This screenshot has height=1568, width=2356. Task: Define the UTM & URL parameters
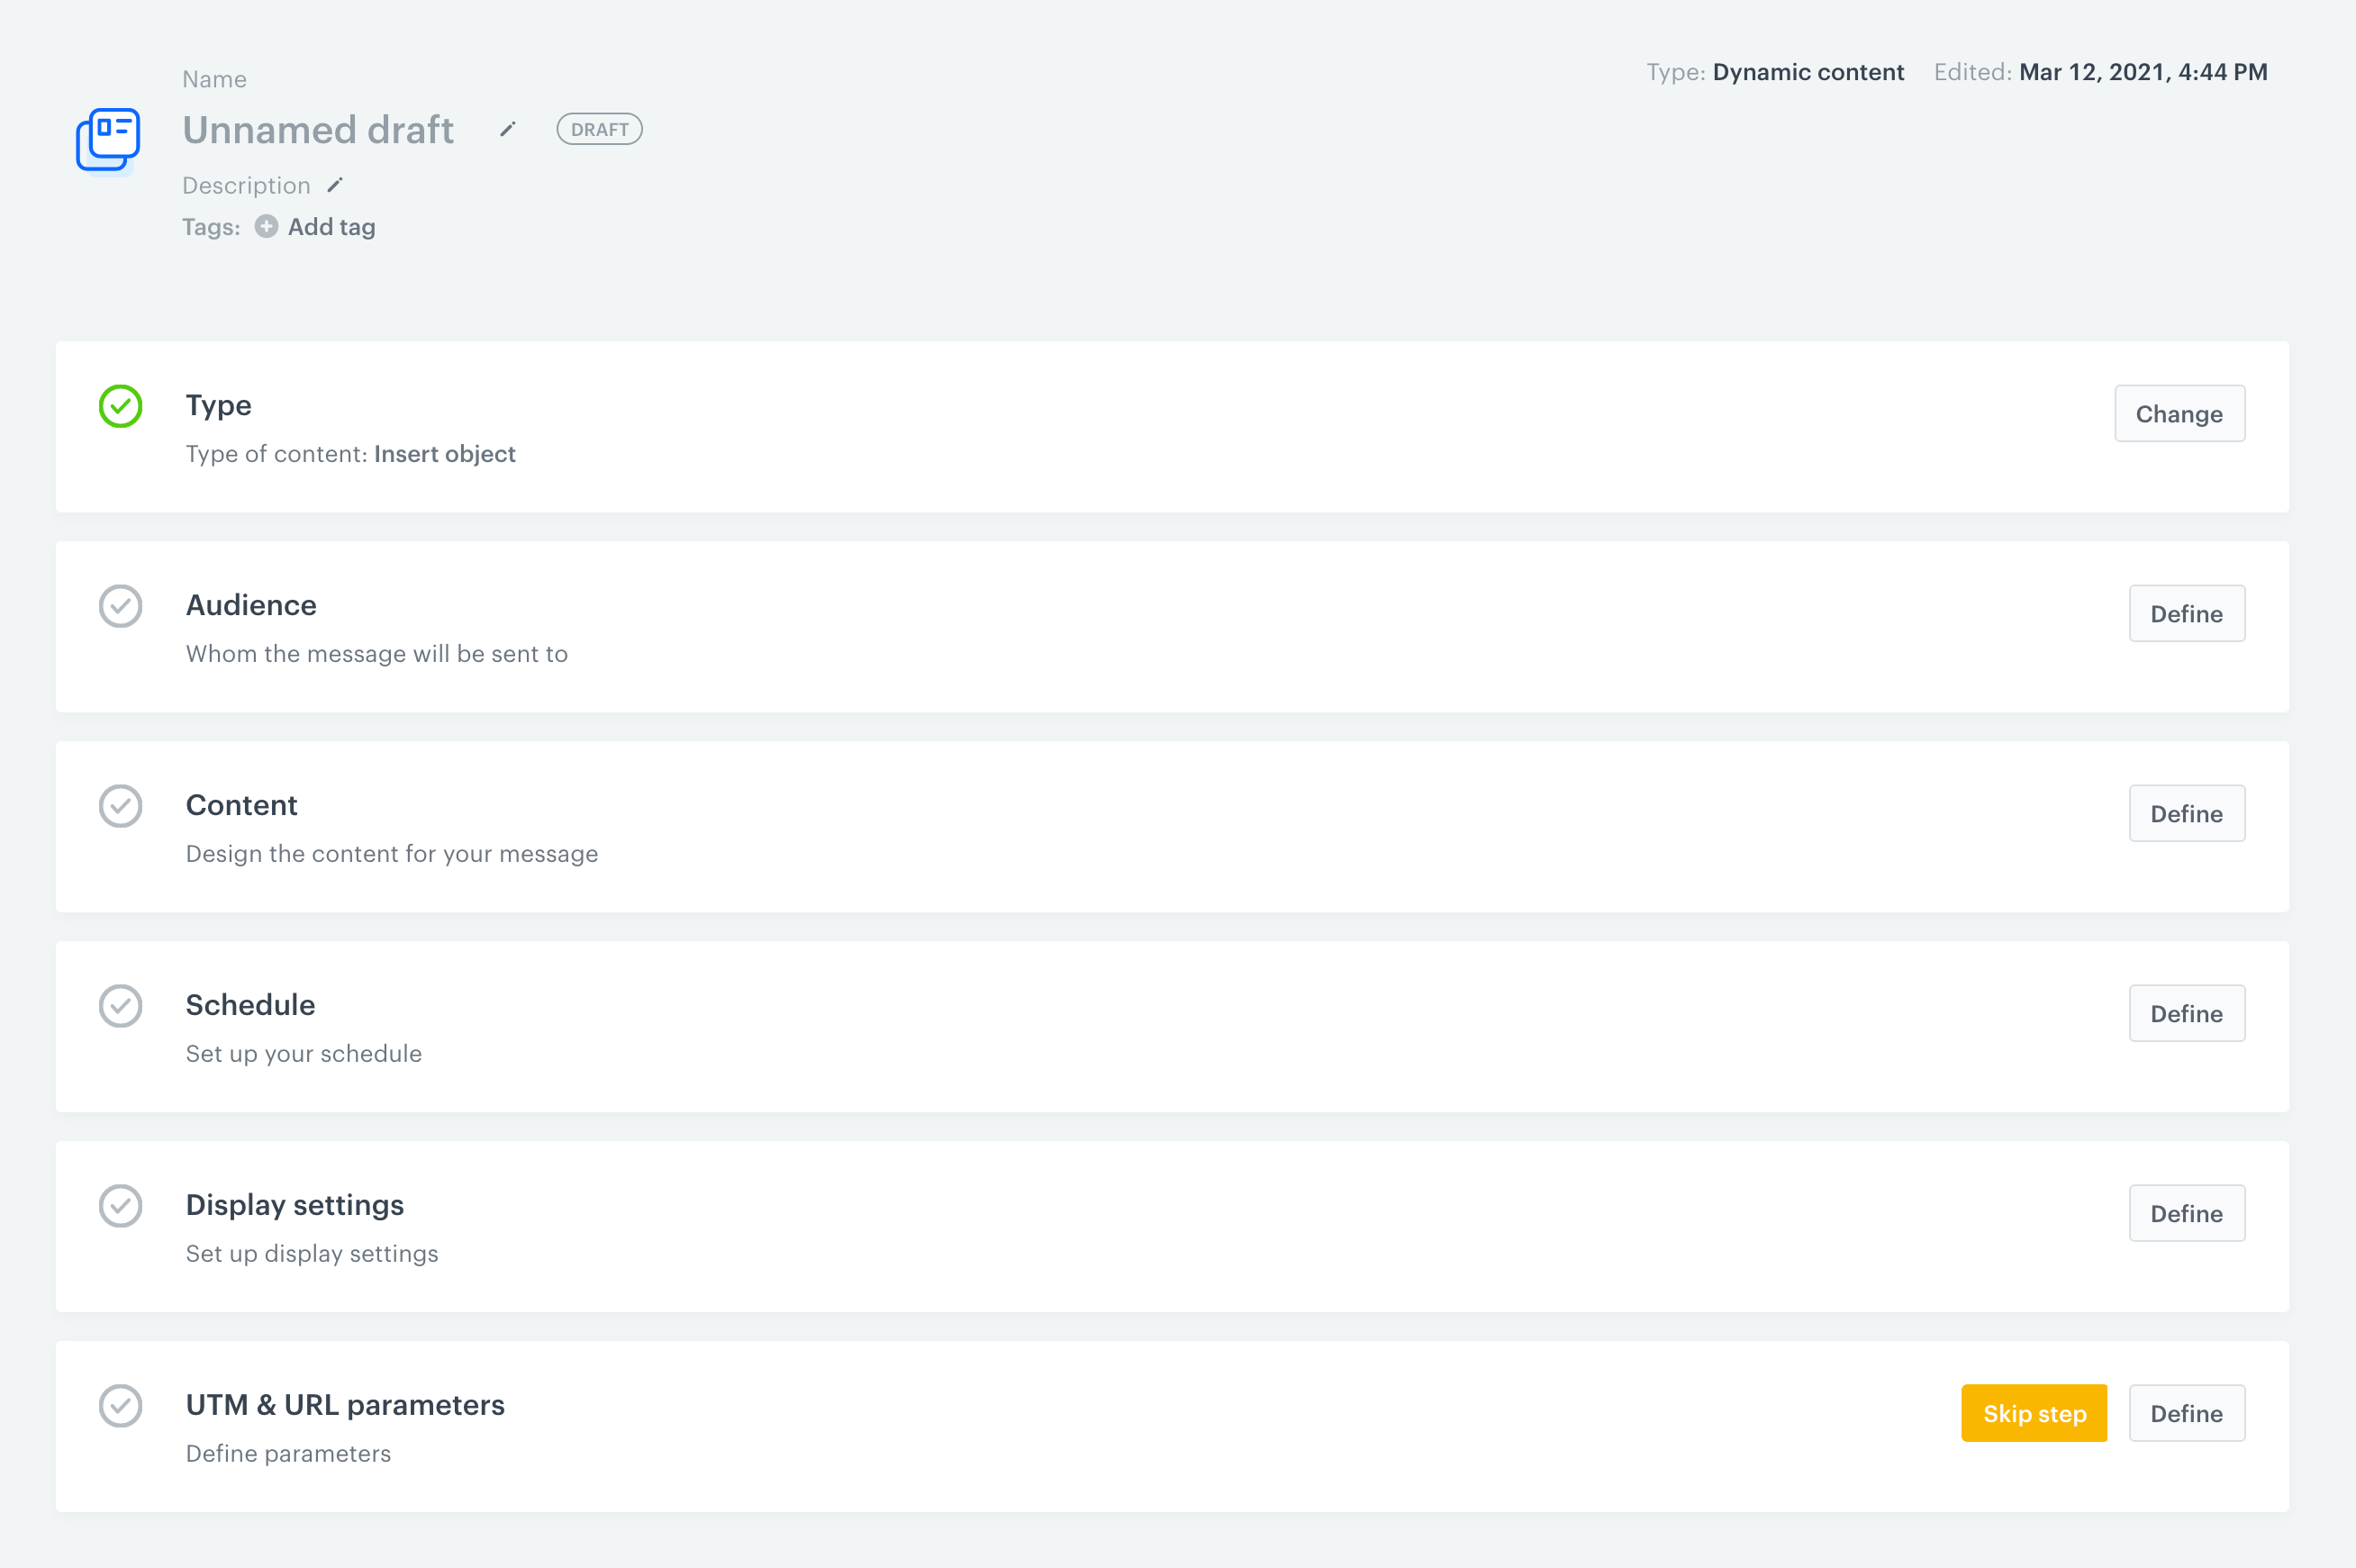pyautogui.click(x=2187, y=1413)
